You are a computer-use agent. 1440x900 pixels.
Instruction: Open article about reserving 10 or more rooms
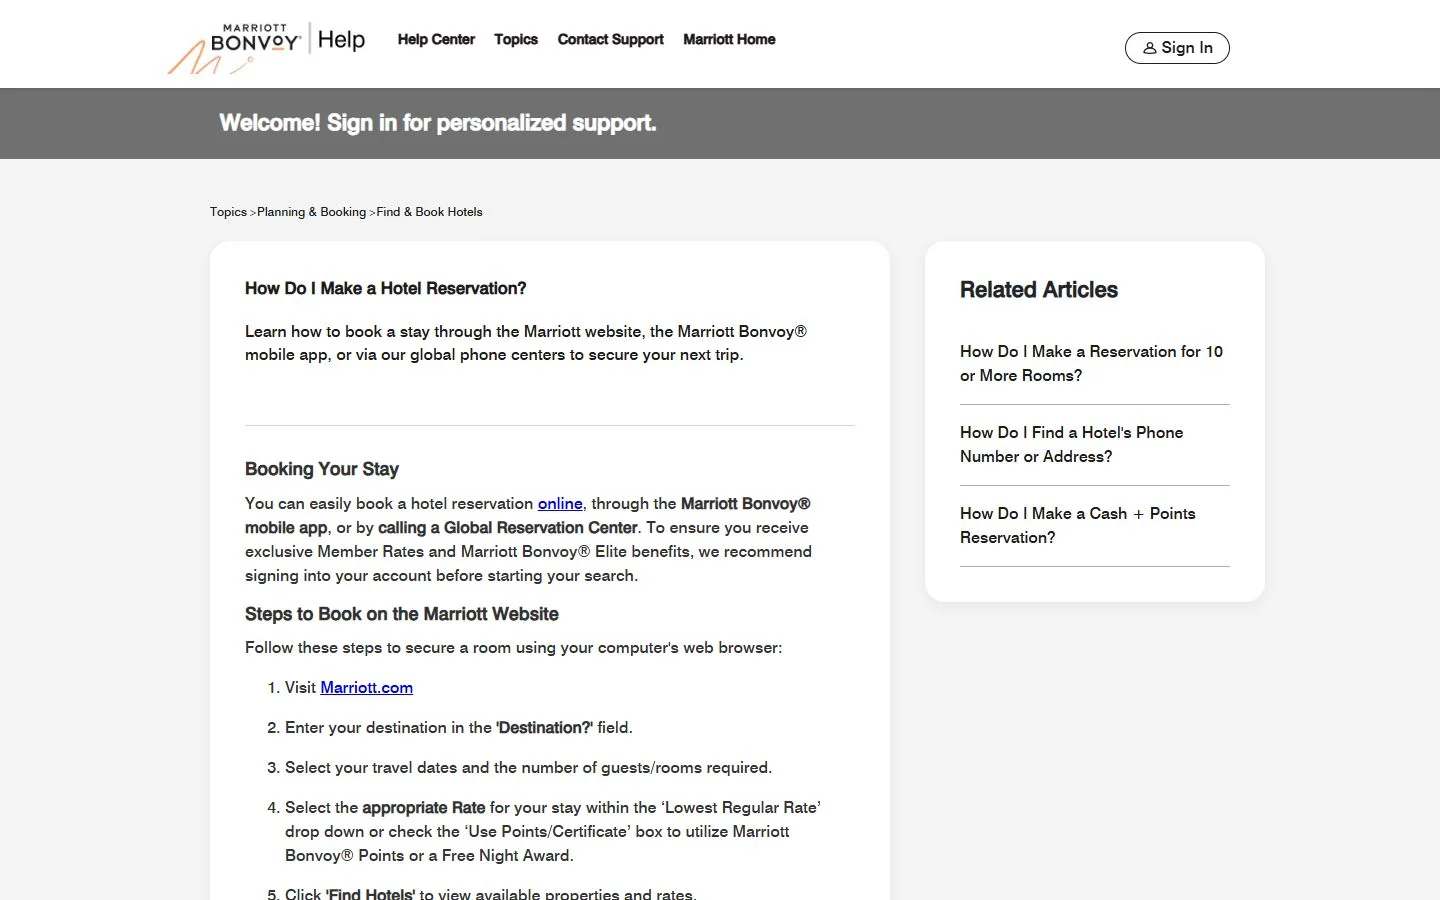[1091, 364]
